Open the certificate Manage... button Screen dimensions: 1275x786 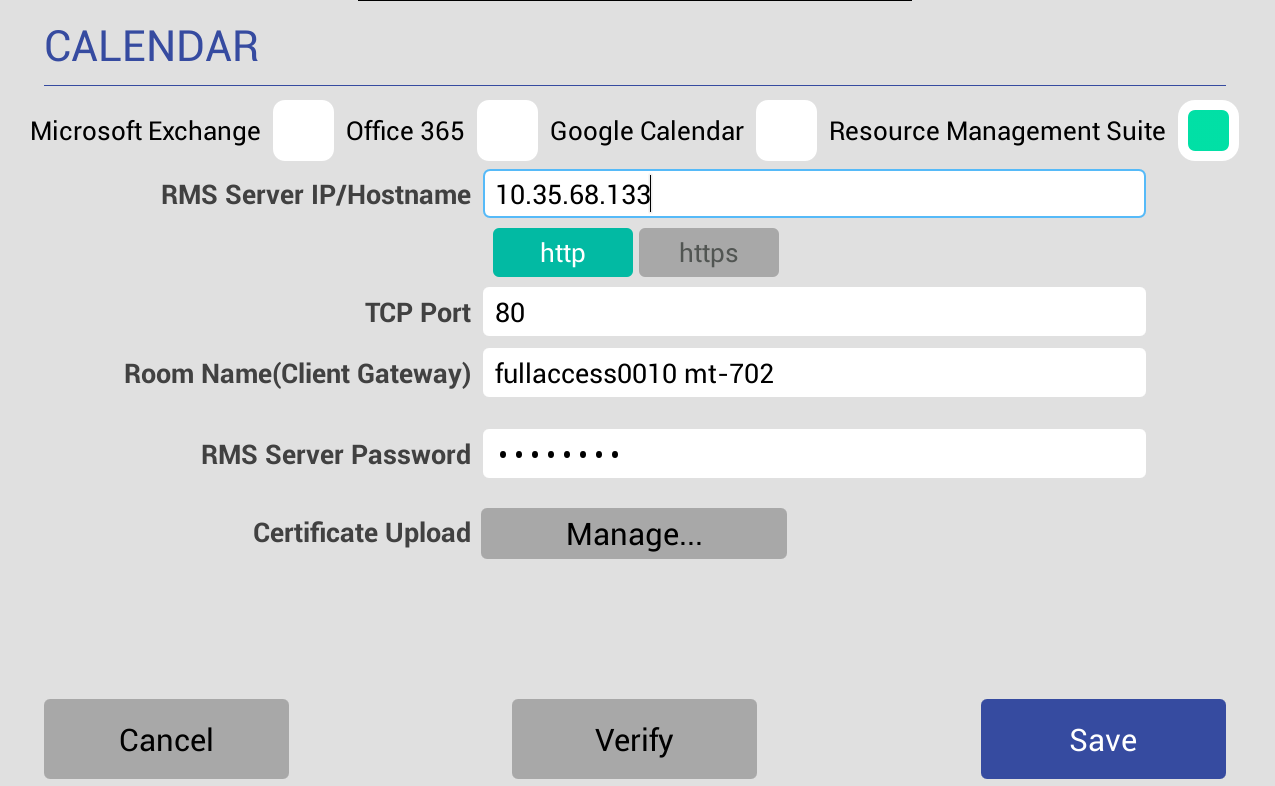[x=634, y=534]
